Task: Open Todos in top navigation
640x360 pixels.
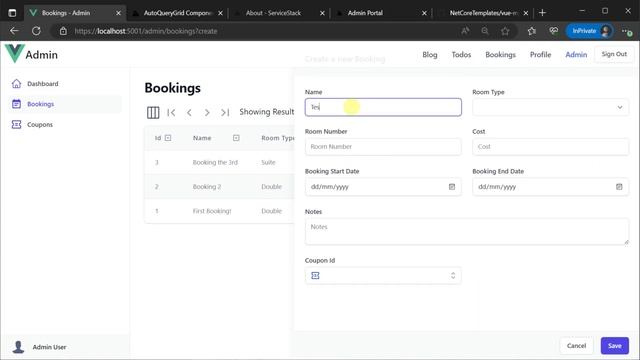Action: [461, 55]
